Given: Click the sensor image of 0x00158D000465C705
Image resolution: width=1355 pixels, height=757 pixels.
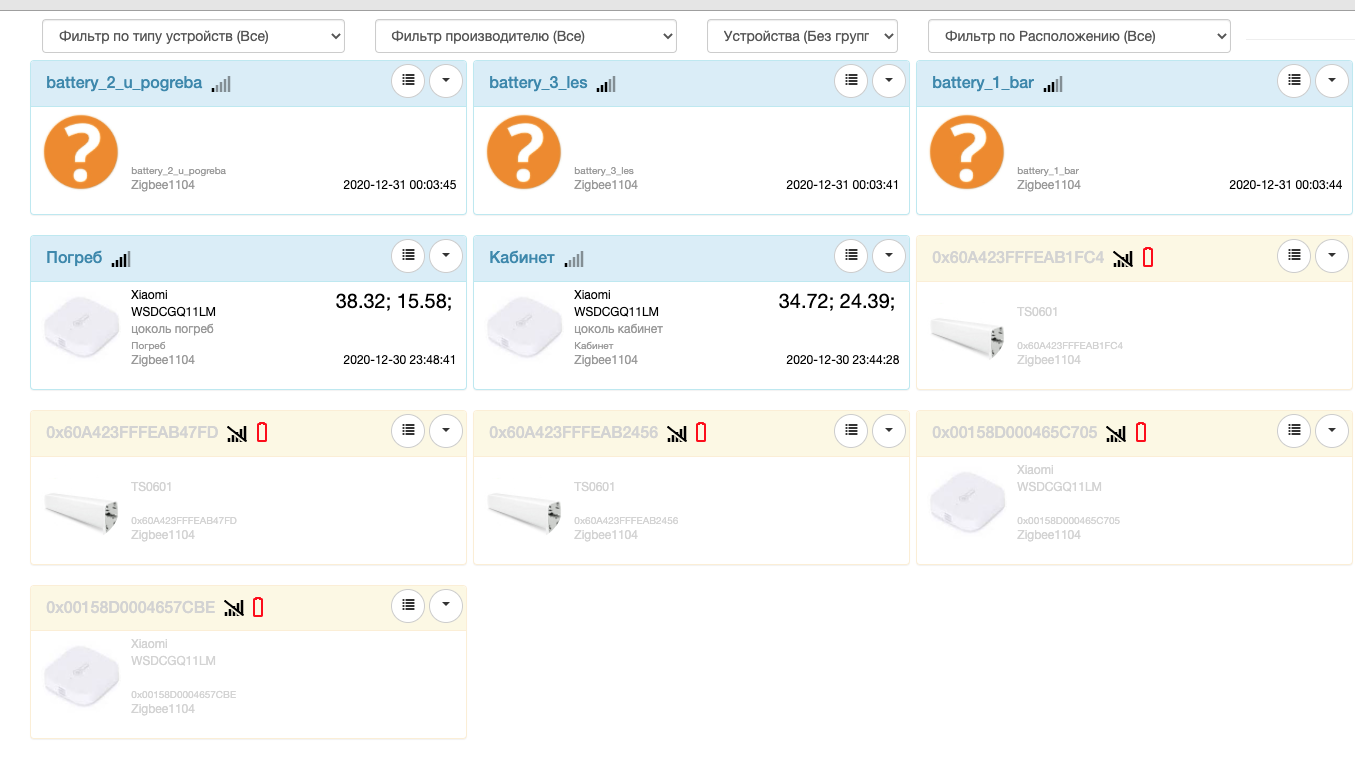Looking at the screenshot, I should 967,502.
